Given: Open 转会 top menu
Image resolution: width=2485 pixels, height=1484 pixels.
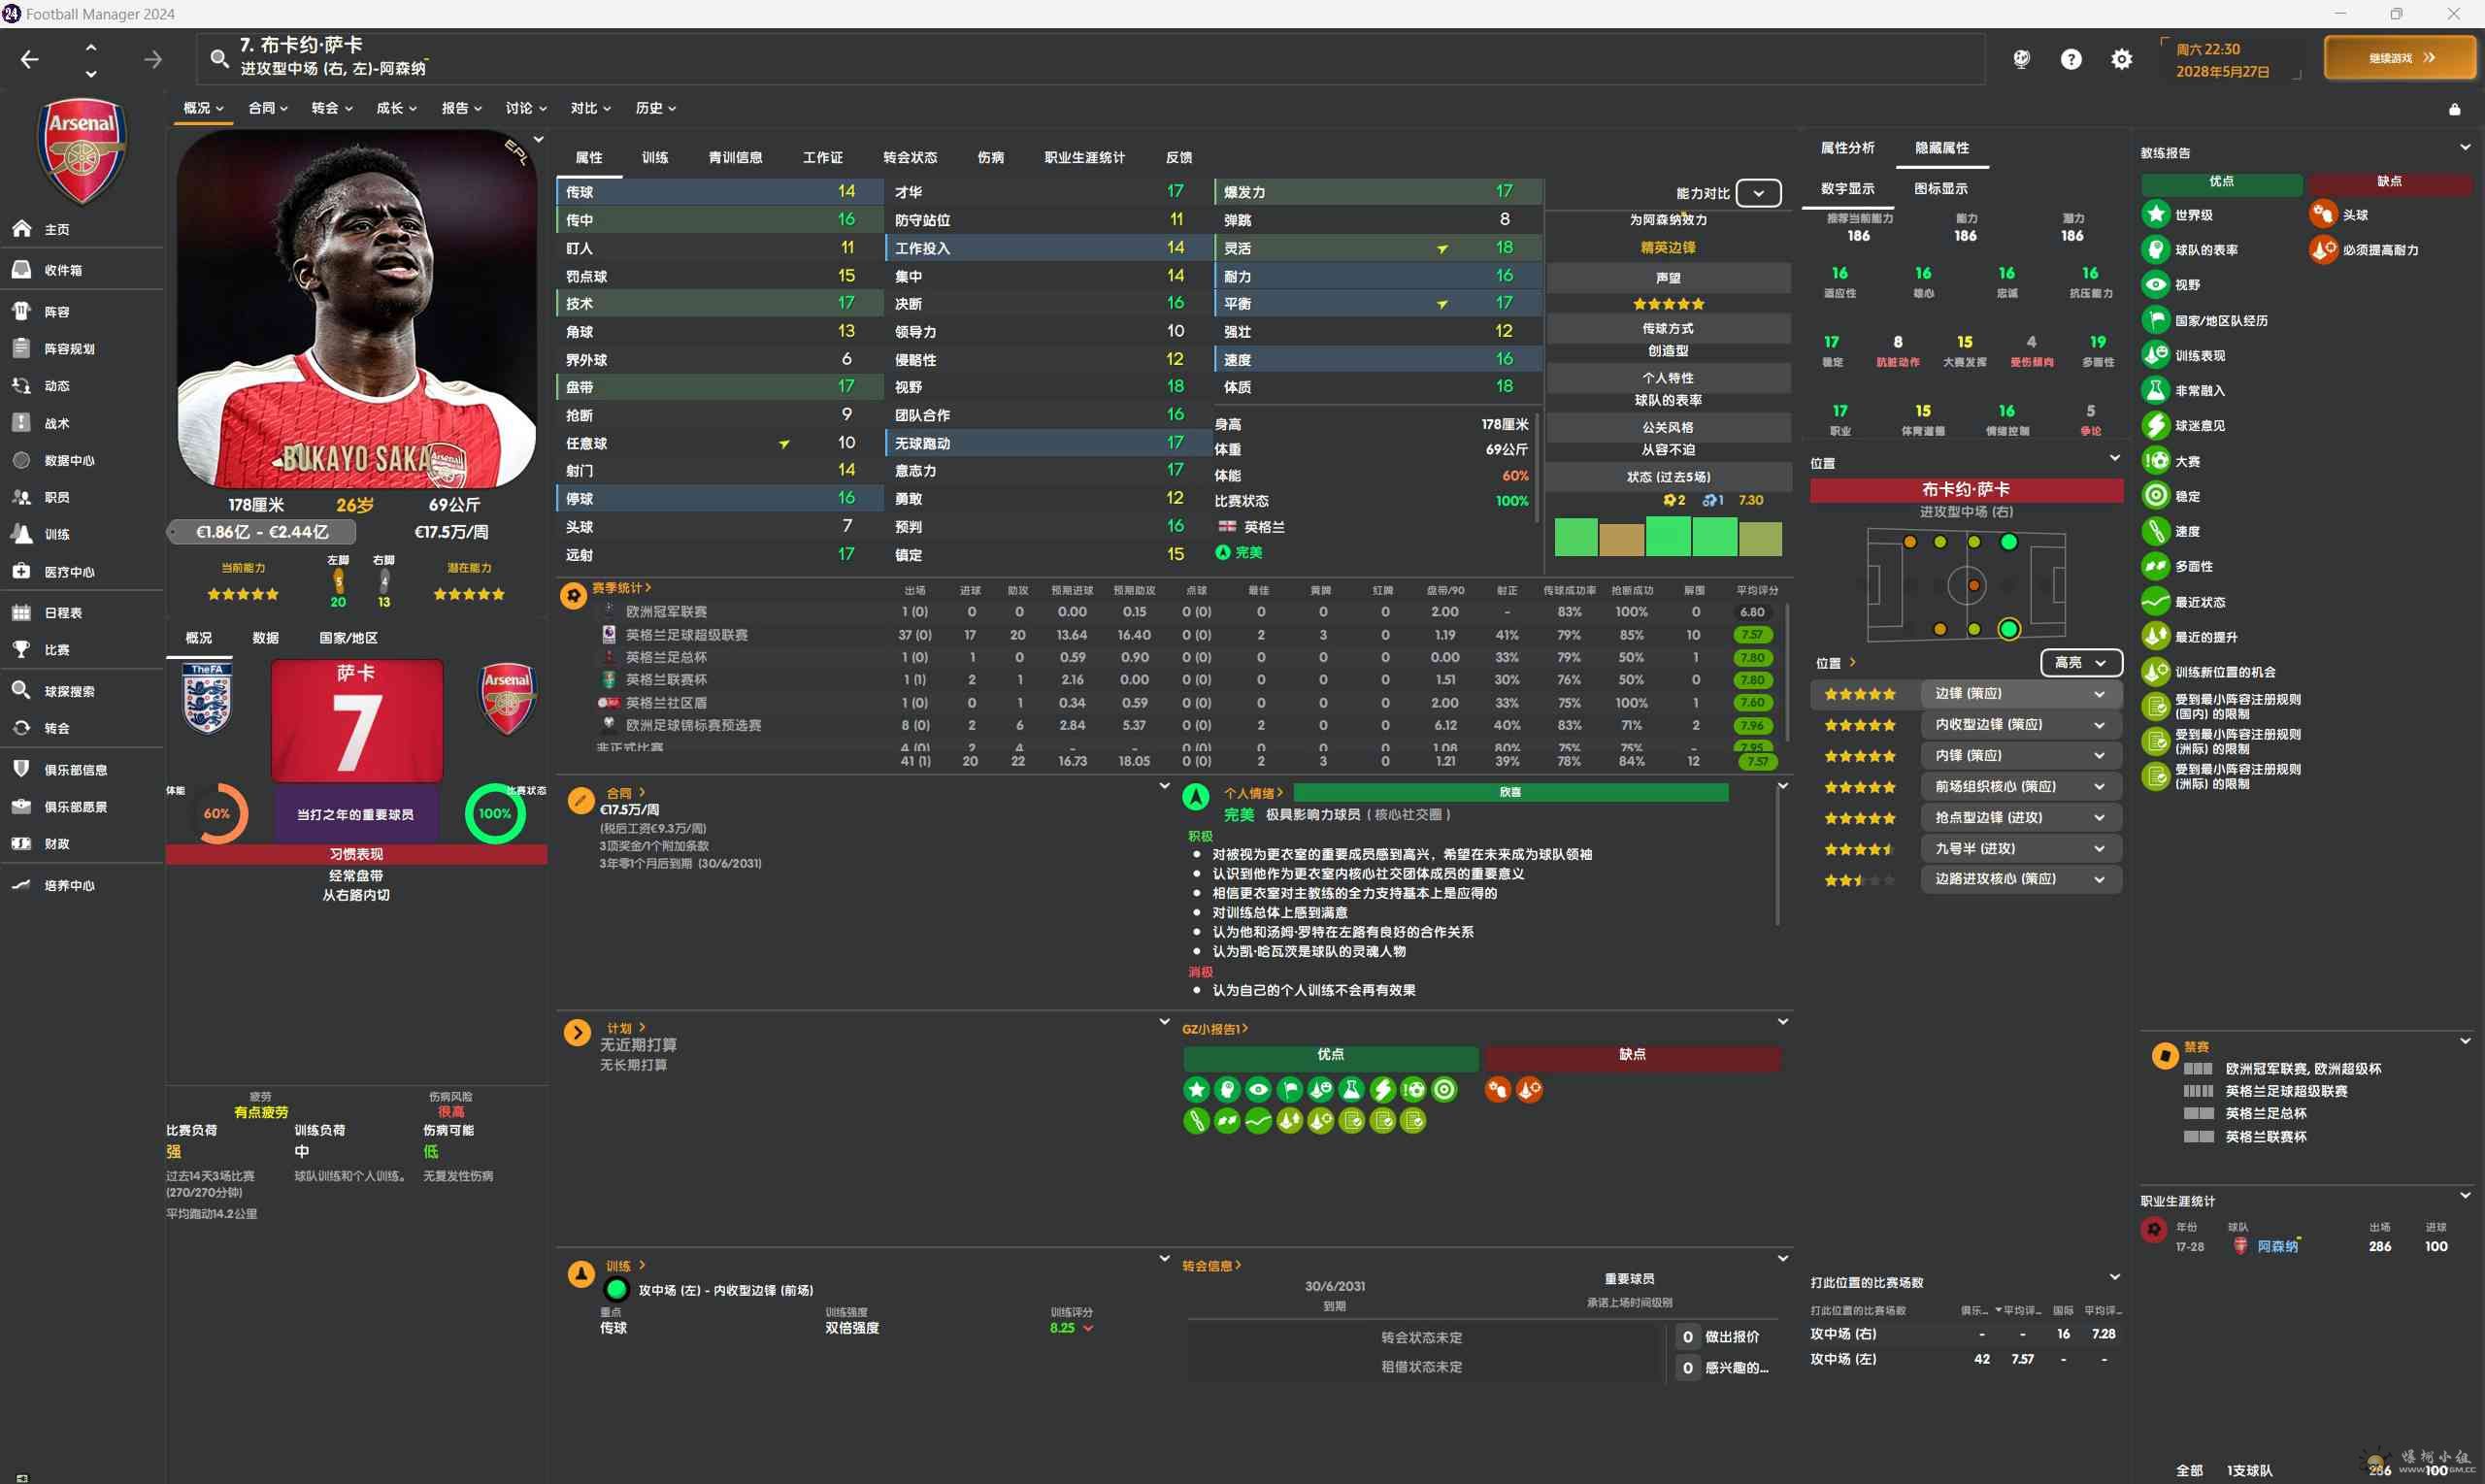Looking at the screenshot, I should point(331,108).
